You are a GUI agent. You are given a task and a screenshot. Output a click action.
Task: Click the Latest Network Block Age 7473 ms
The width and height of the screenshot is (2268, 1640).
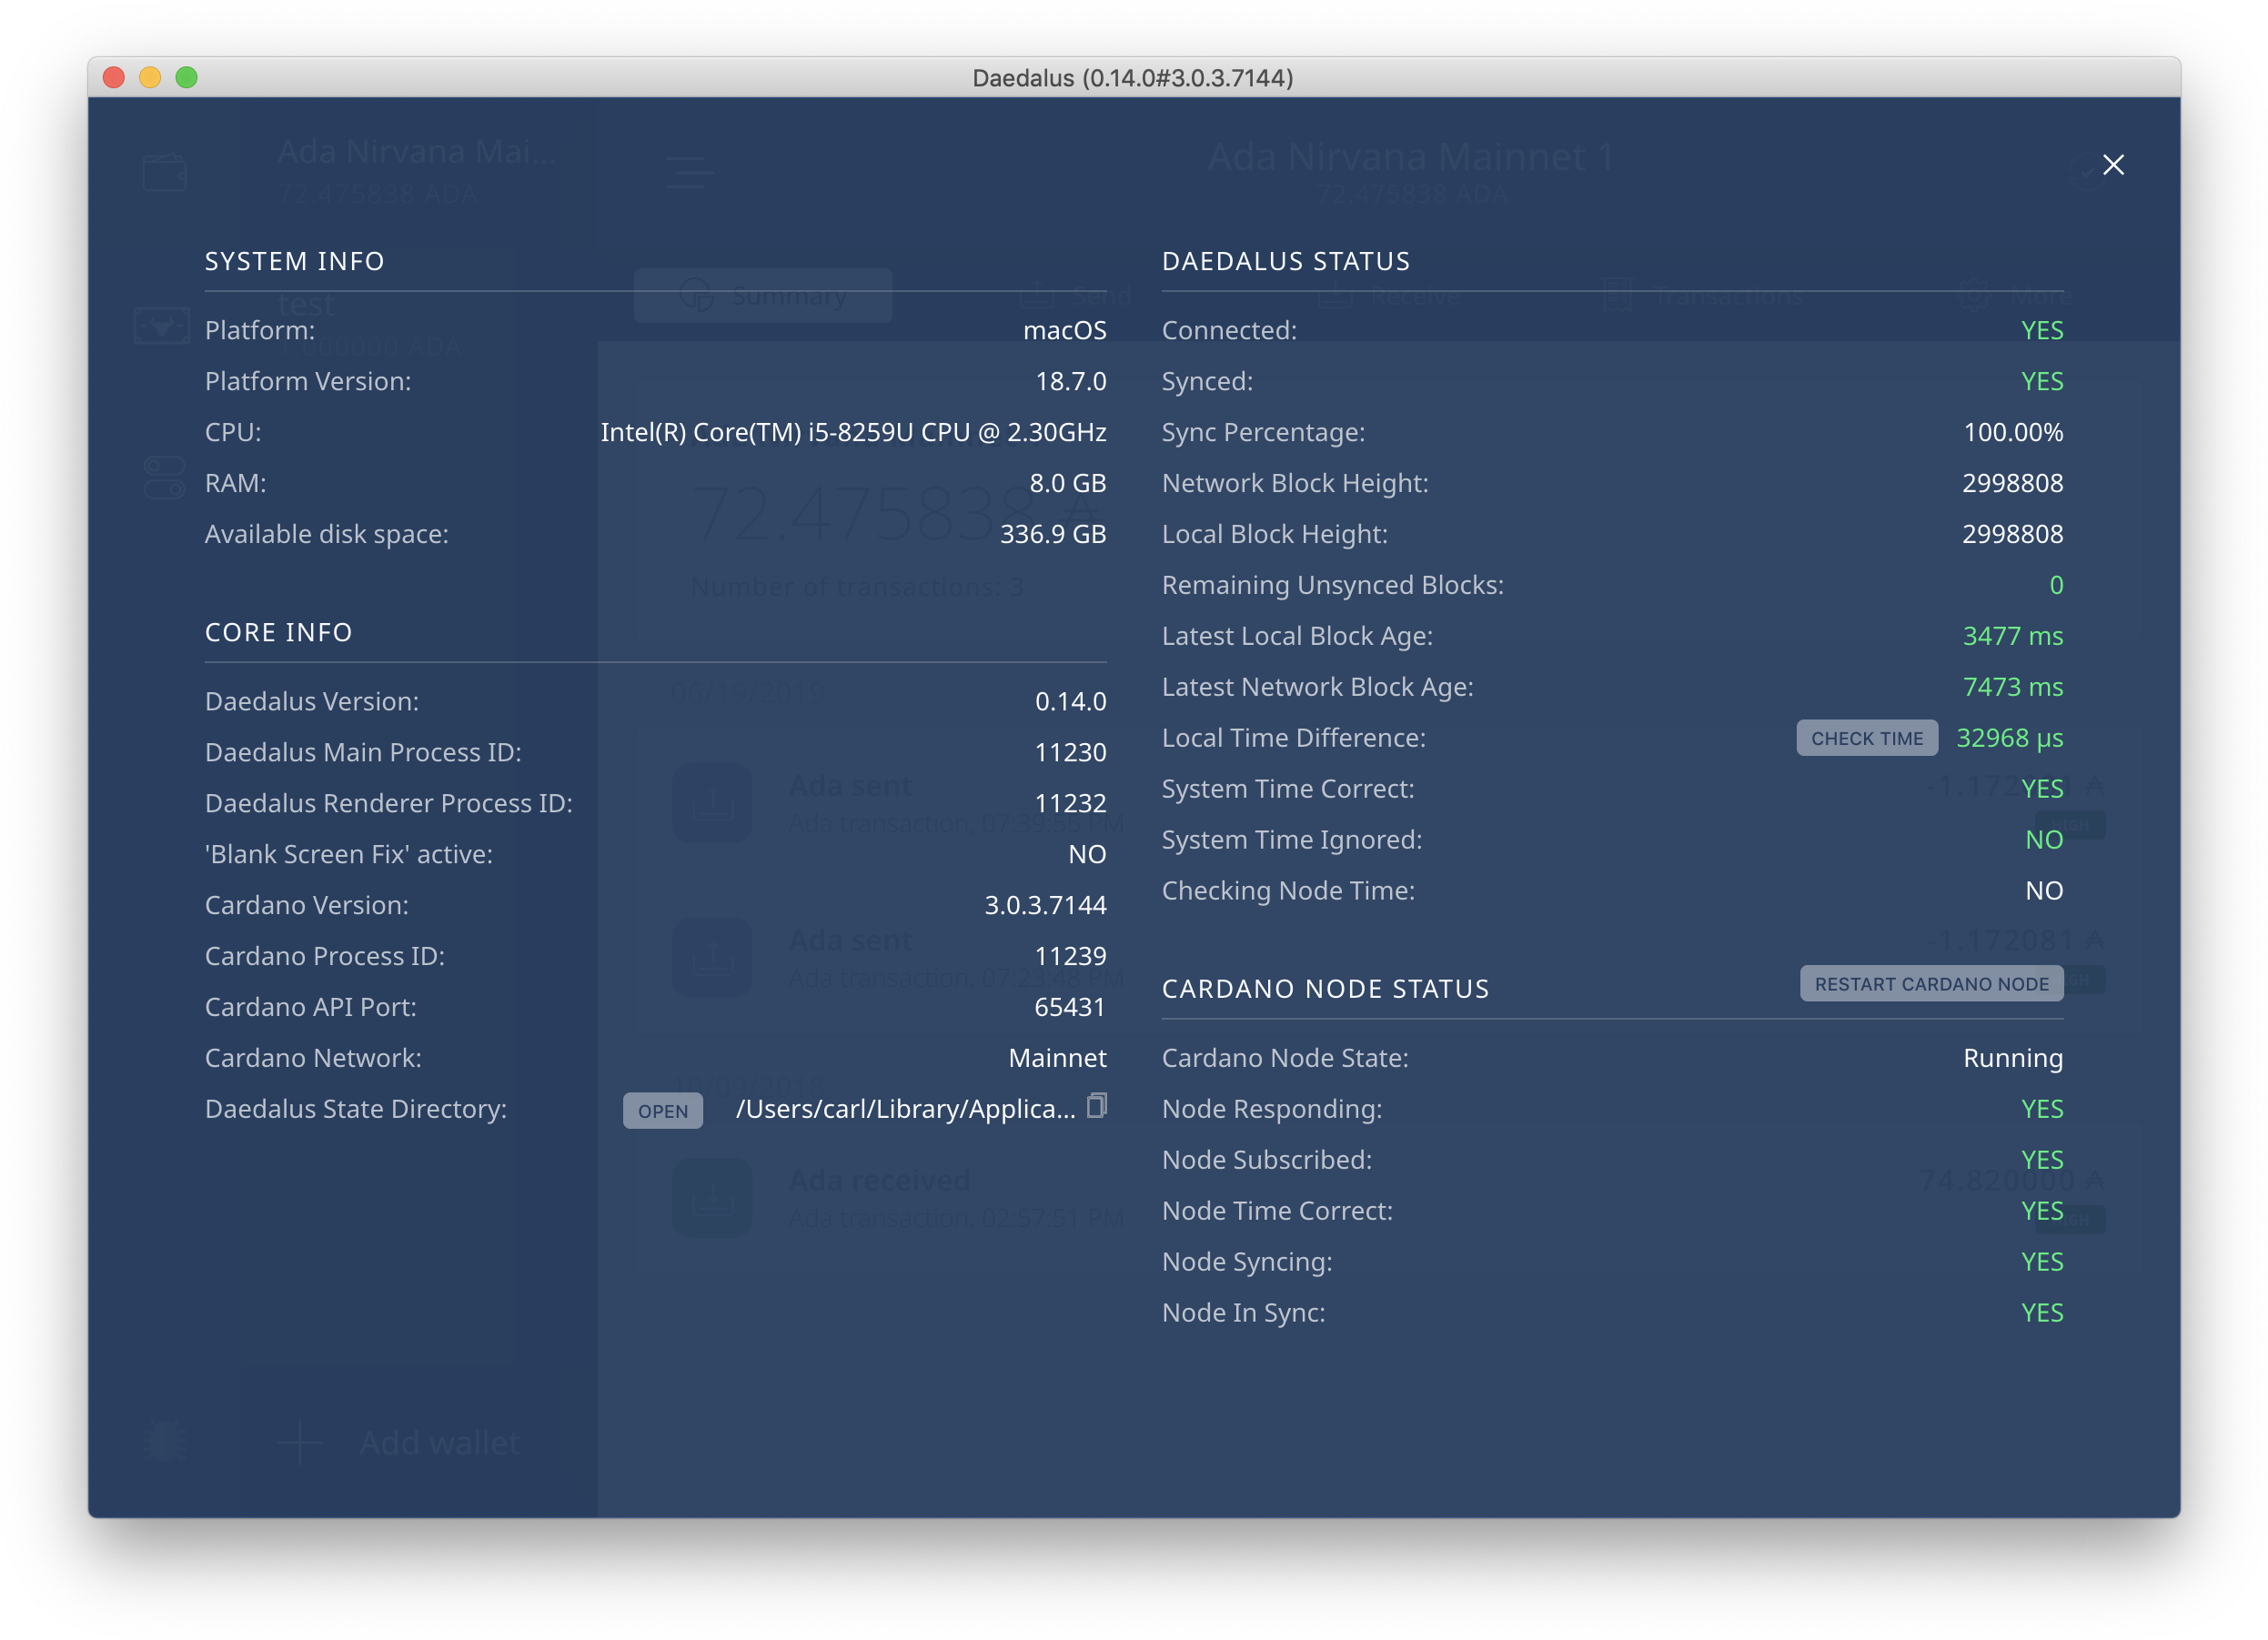[x=2012, y=687]
